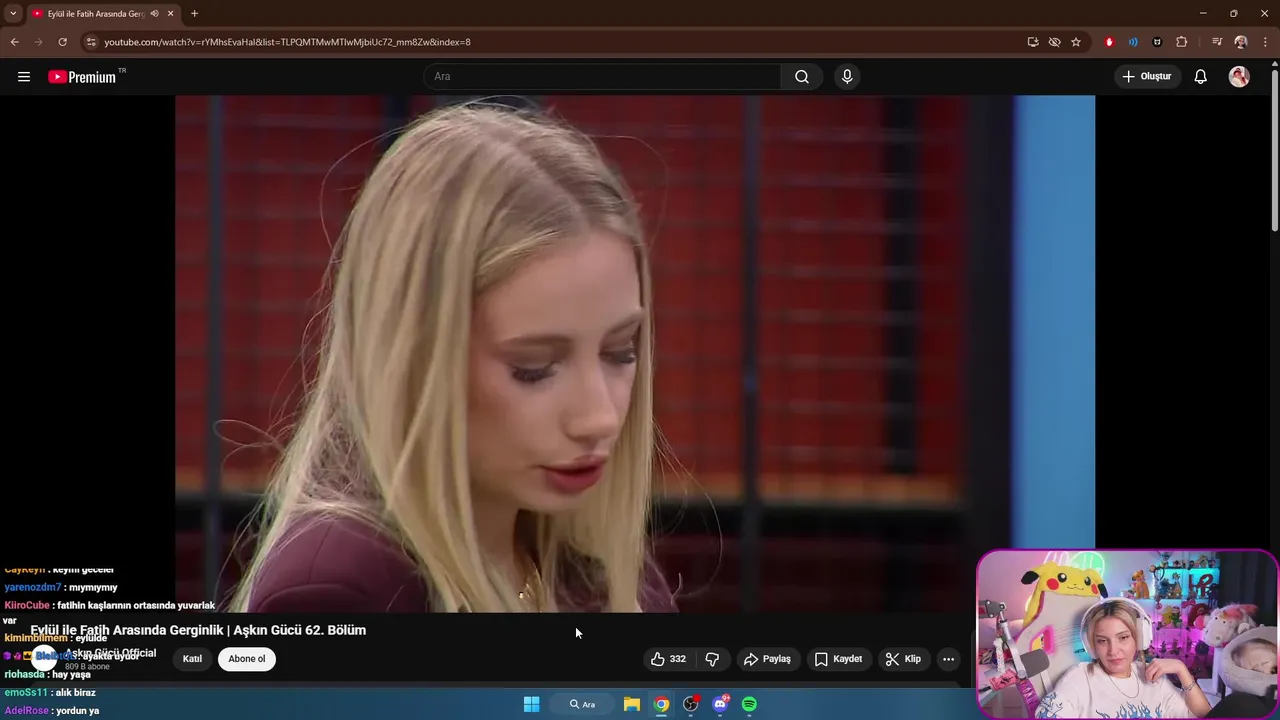This screenshot has height=720, width=1280.
Task: Open the black cat extension icon
Action: (x=1157, y=42)
